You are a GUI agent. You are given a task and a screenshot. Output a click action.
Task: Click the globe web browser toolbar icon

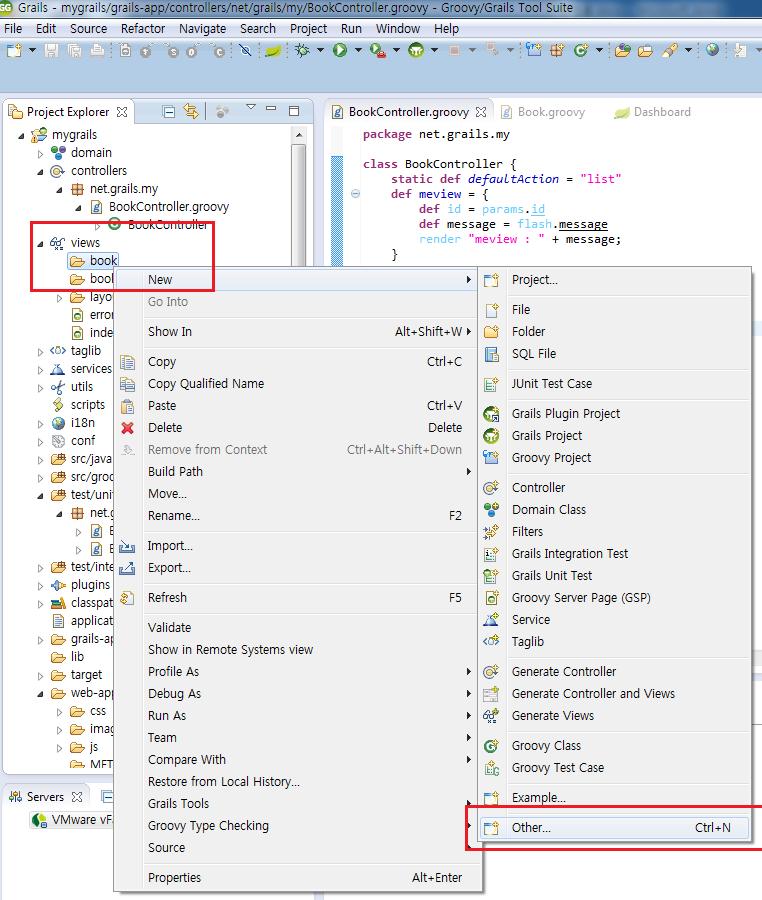[x=712, y=50]
